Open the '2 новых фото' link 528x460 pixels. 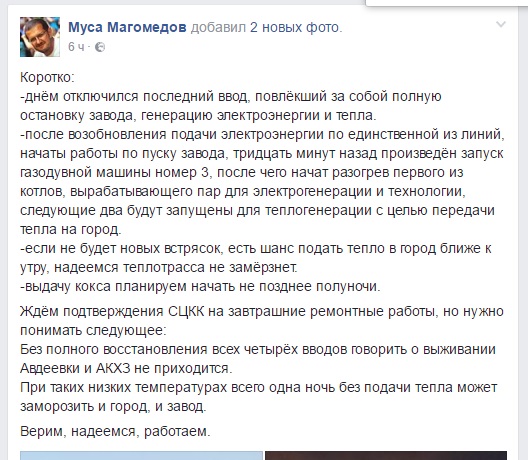tap(294, 27)
